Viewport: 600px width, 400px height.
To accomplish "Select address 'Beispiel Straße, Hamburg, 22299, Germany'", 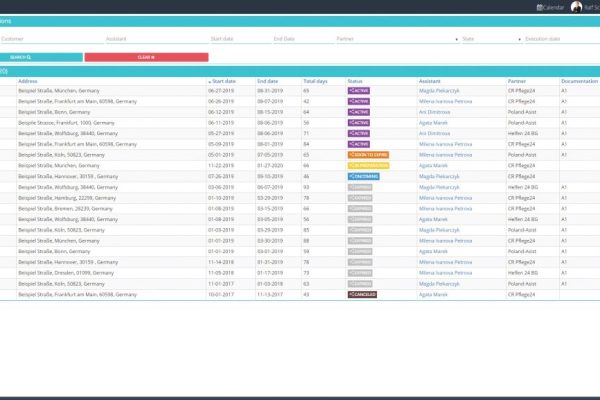I will tap(67, 198).
